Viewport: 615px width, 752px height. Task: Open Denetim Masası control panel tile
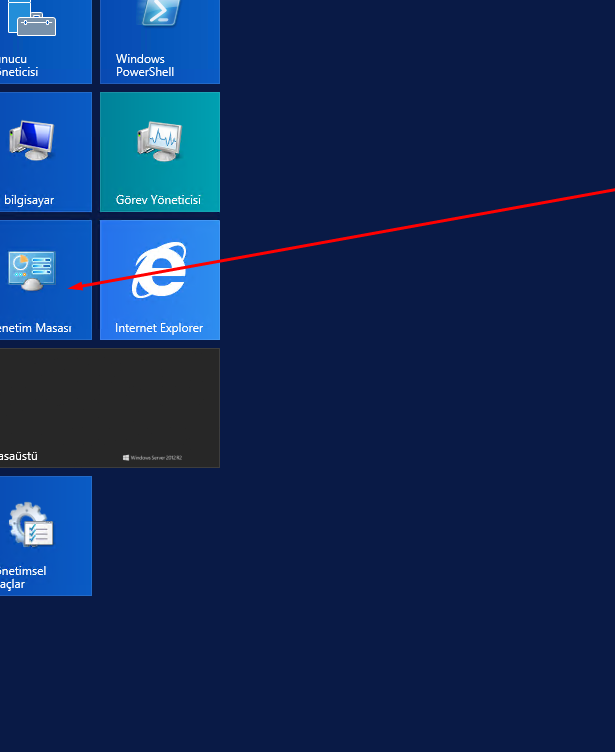click(x=46, y=280)
